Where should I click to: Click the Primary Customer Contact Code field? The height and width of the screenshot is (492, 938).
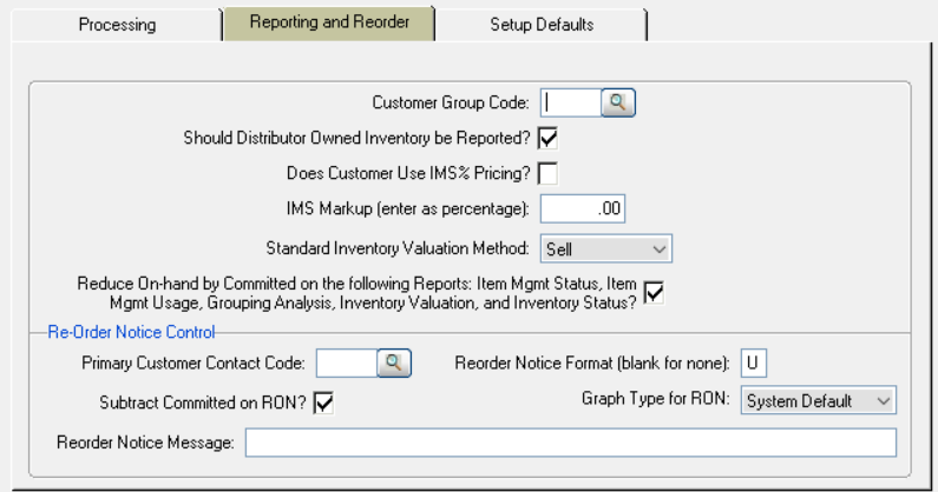coord(347,363)
